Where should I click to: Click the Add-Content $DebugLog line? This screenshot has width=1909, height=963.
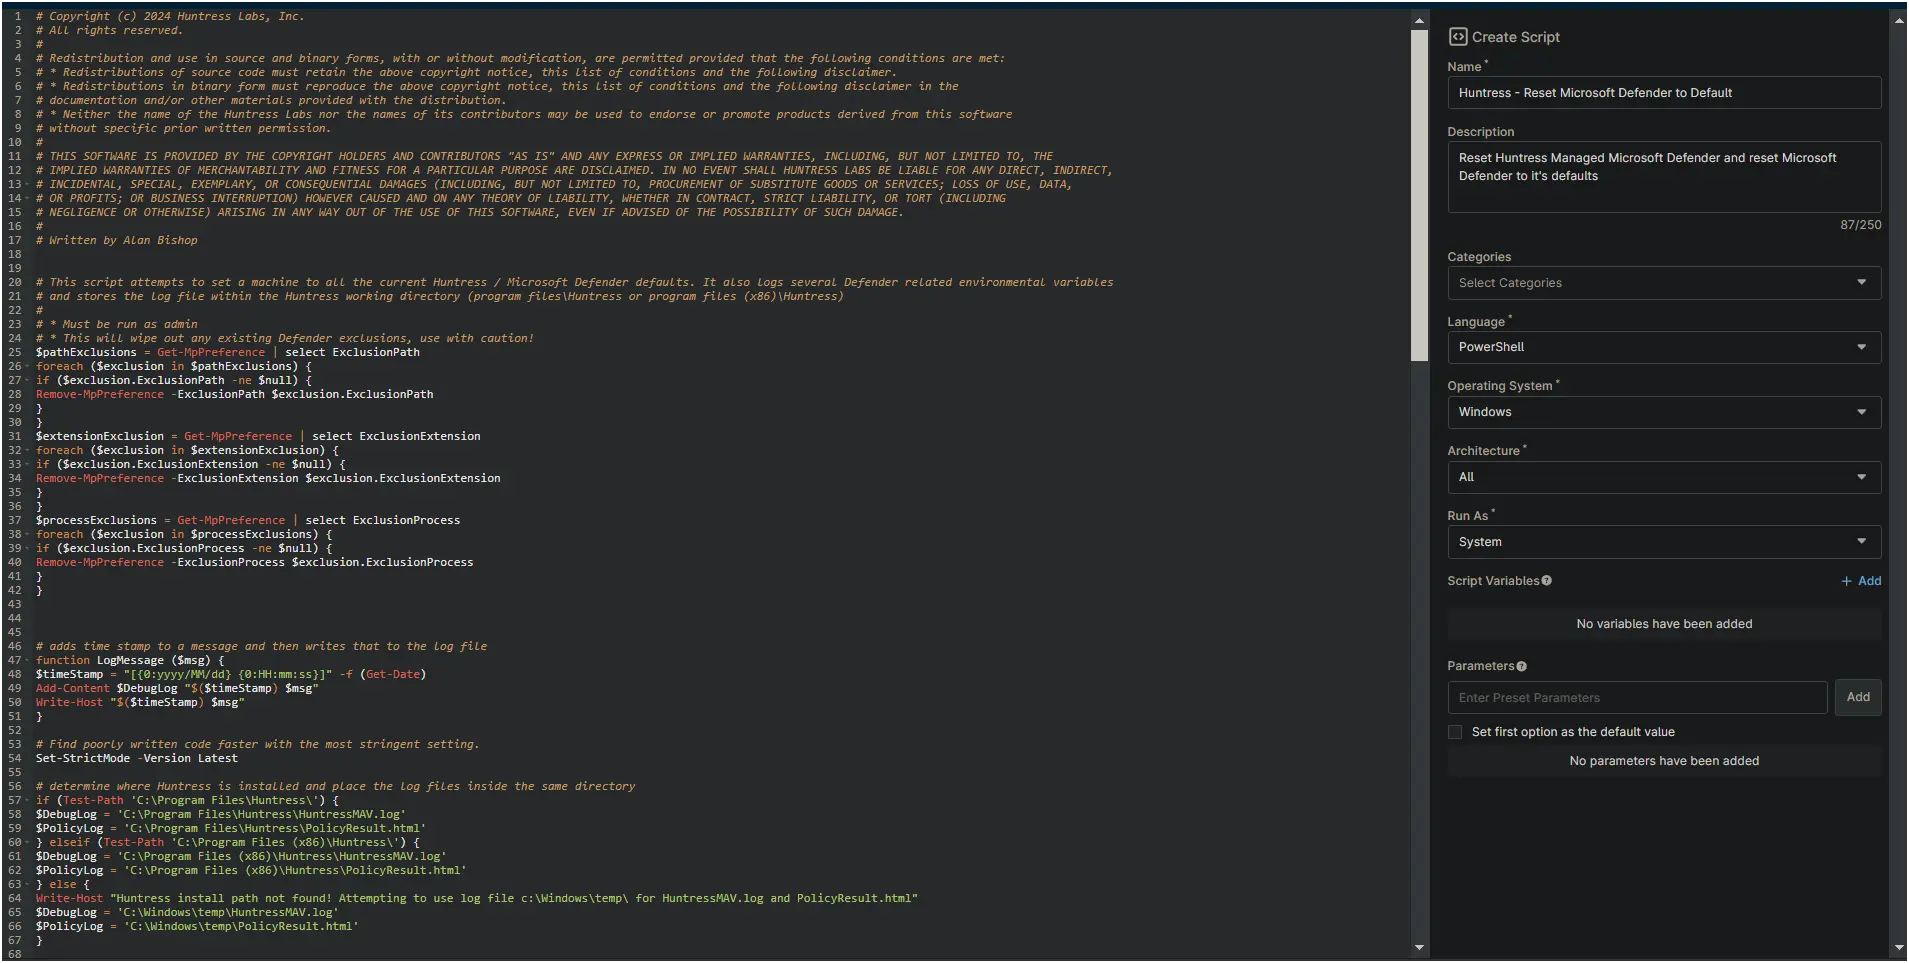(x=177, y=688)
